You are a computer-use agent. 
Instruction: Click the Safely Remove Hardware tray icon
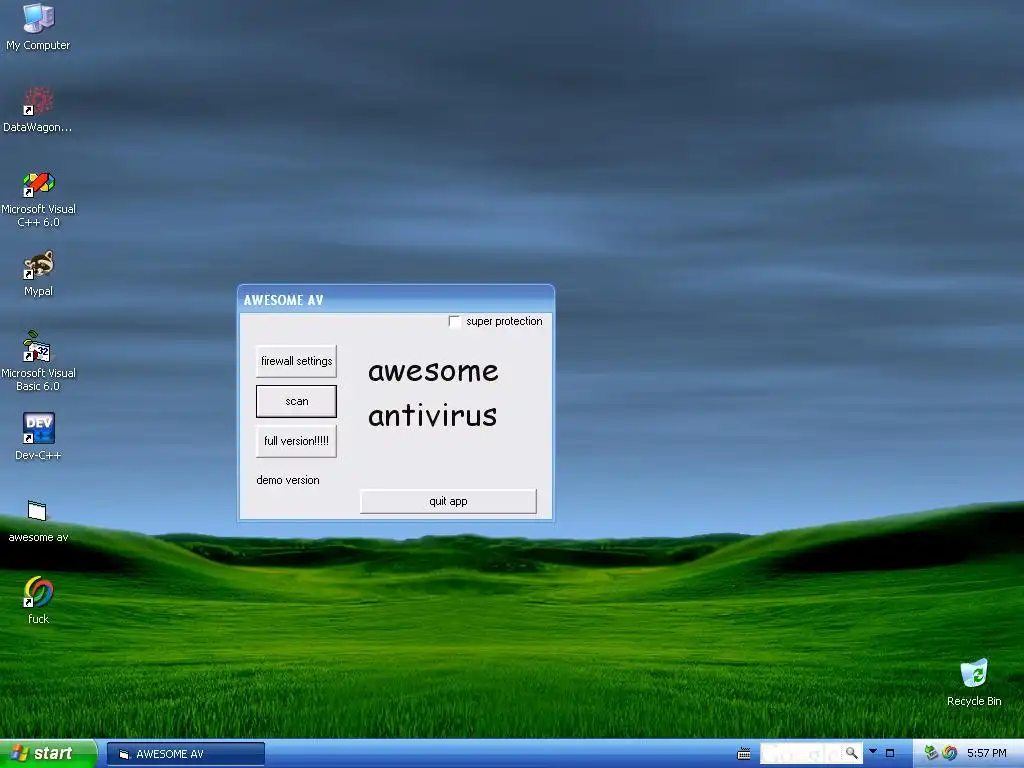pyautogui.click(x=931, y=753)
